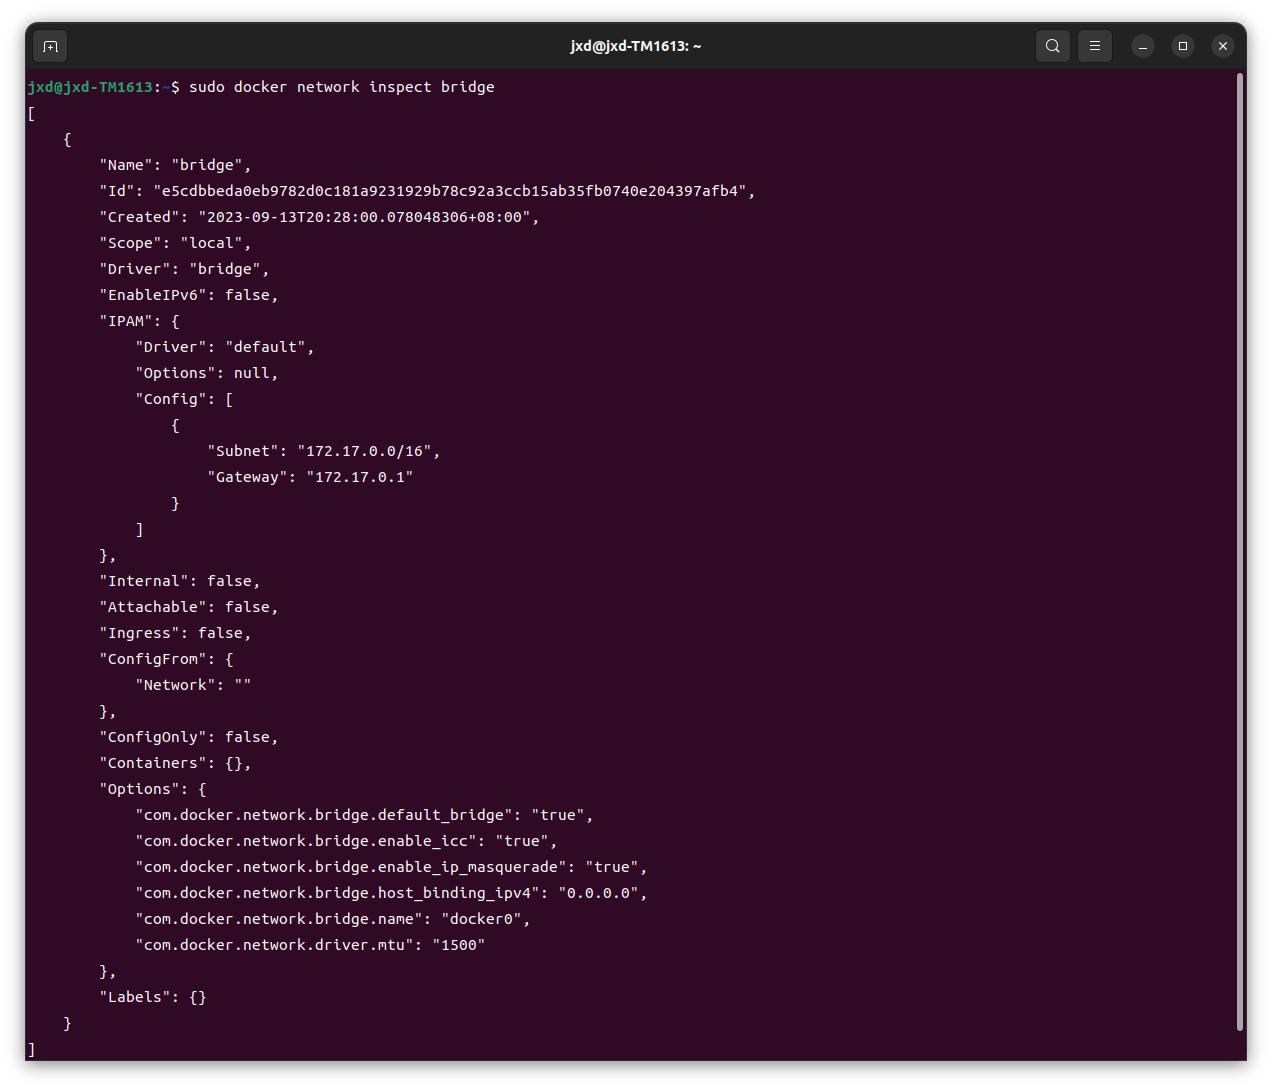Click the "Config": [ line
Screen dimensions: 1272x1089
click(x=185, y=399)
